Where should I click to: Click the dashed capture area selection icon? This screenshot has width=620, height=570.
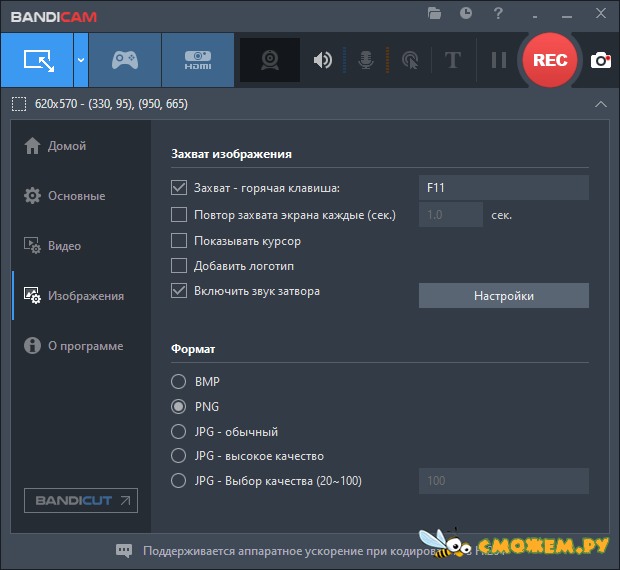(x=19, y=104)
